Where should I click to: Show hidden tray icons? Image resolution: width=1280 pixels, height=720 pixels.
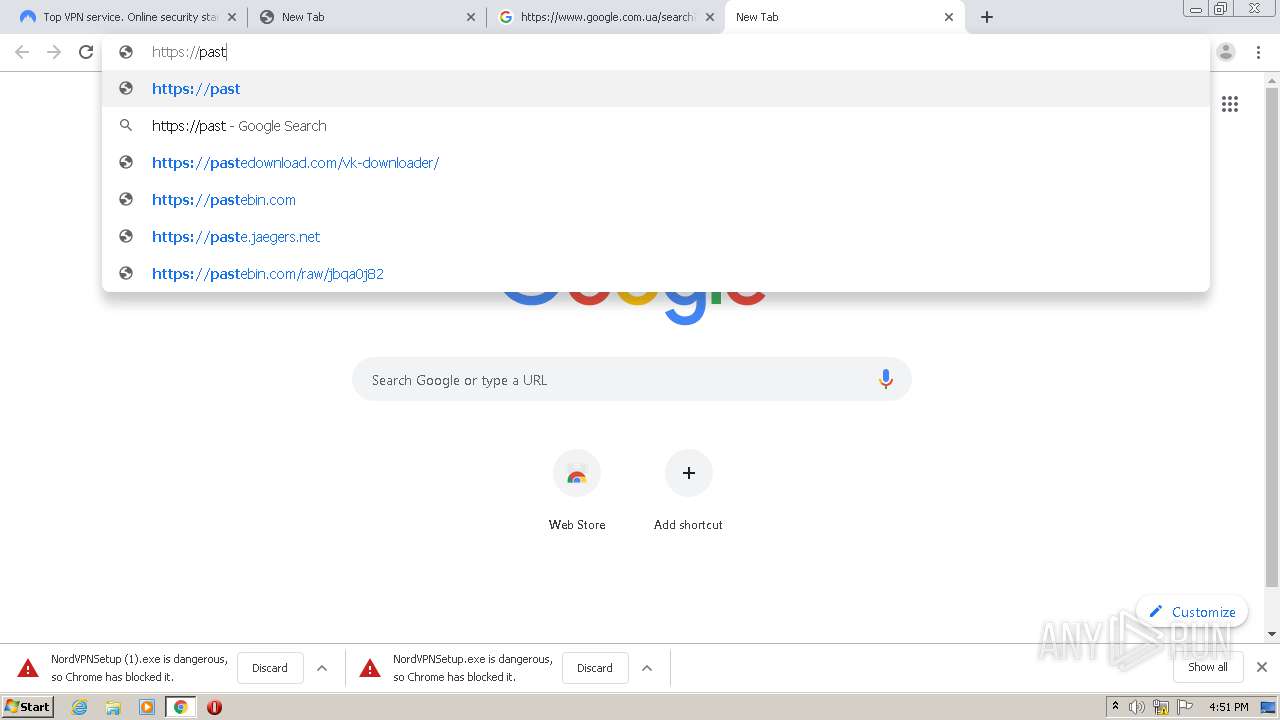[x=1115, y=707]
